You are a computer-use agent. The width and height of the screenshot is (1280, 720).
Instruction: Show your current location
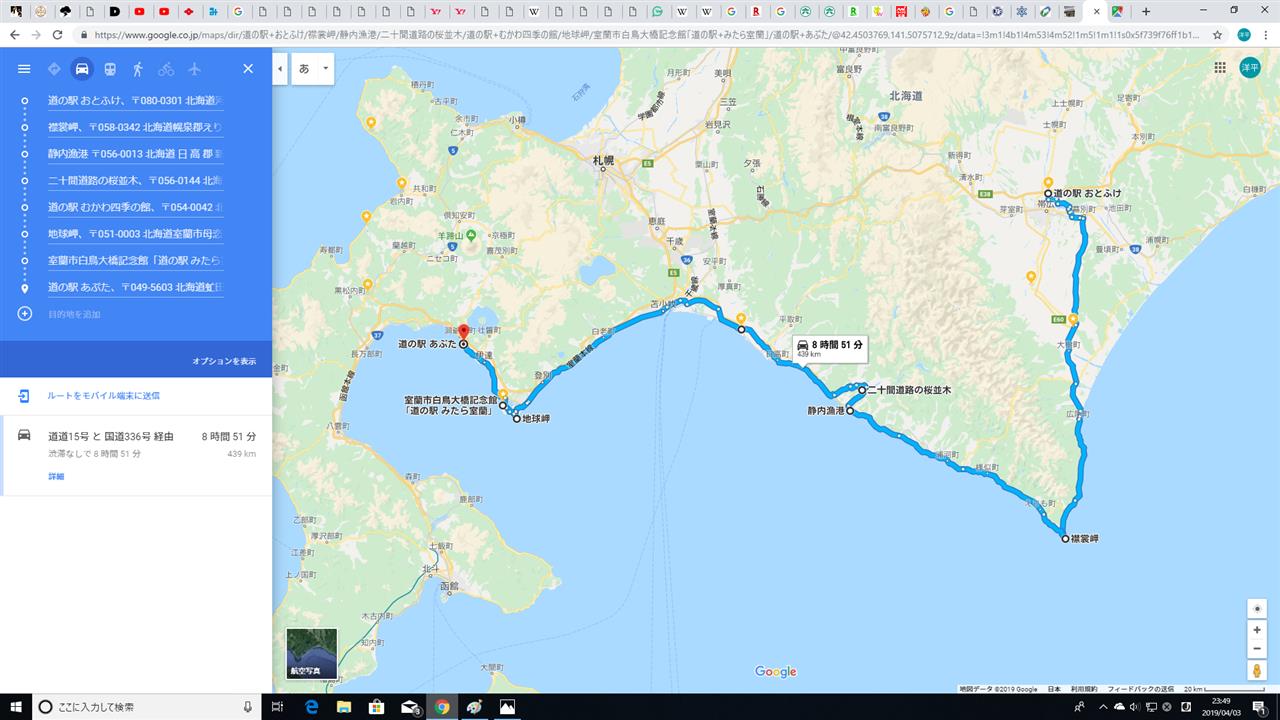(1257, 608)
